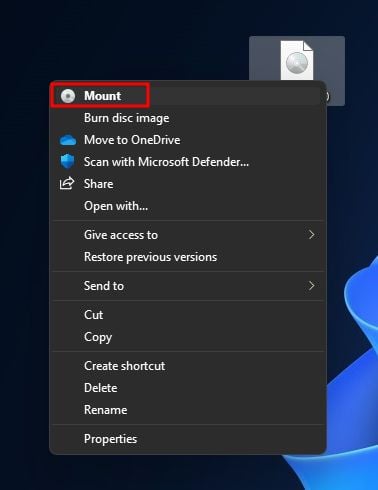Choose Delete from the context menu

[188, 388]
